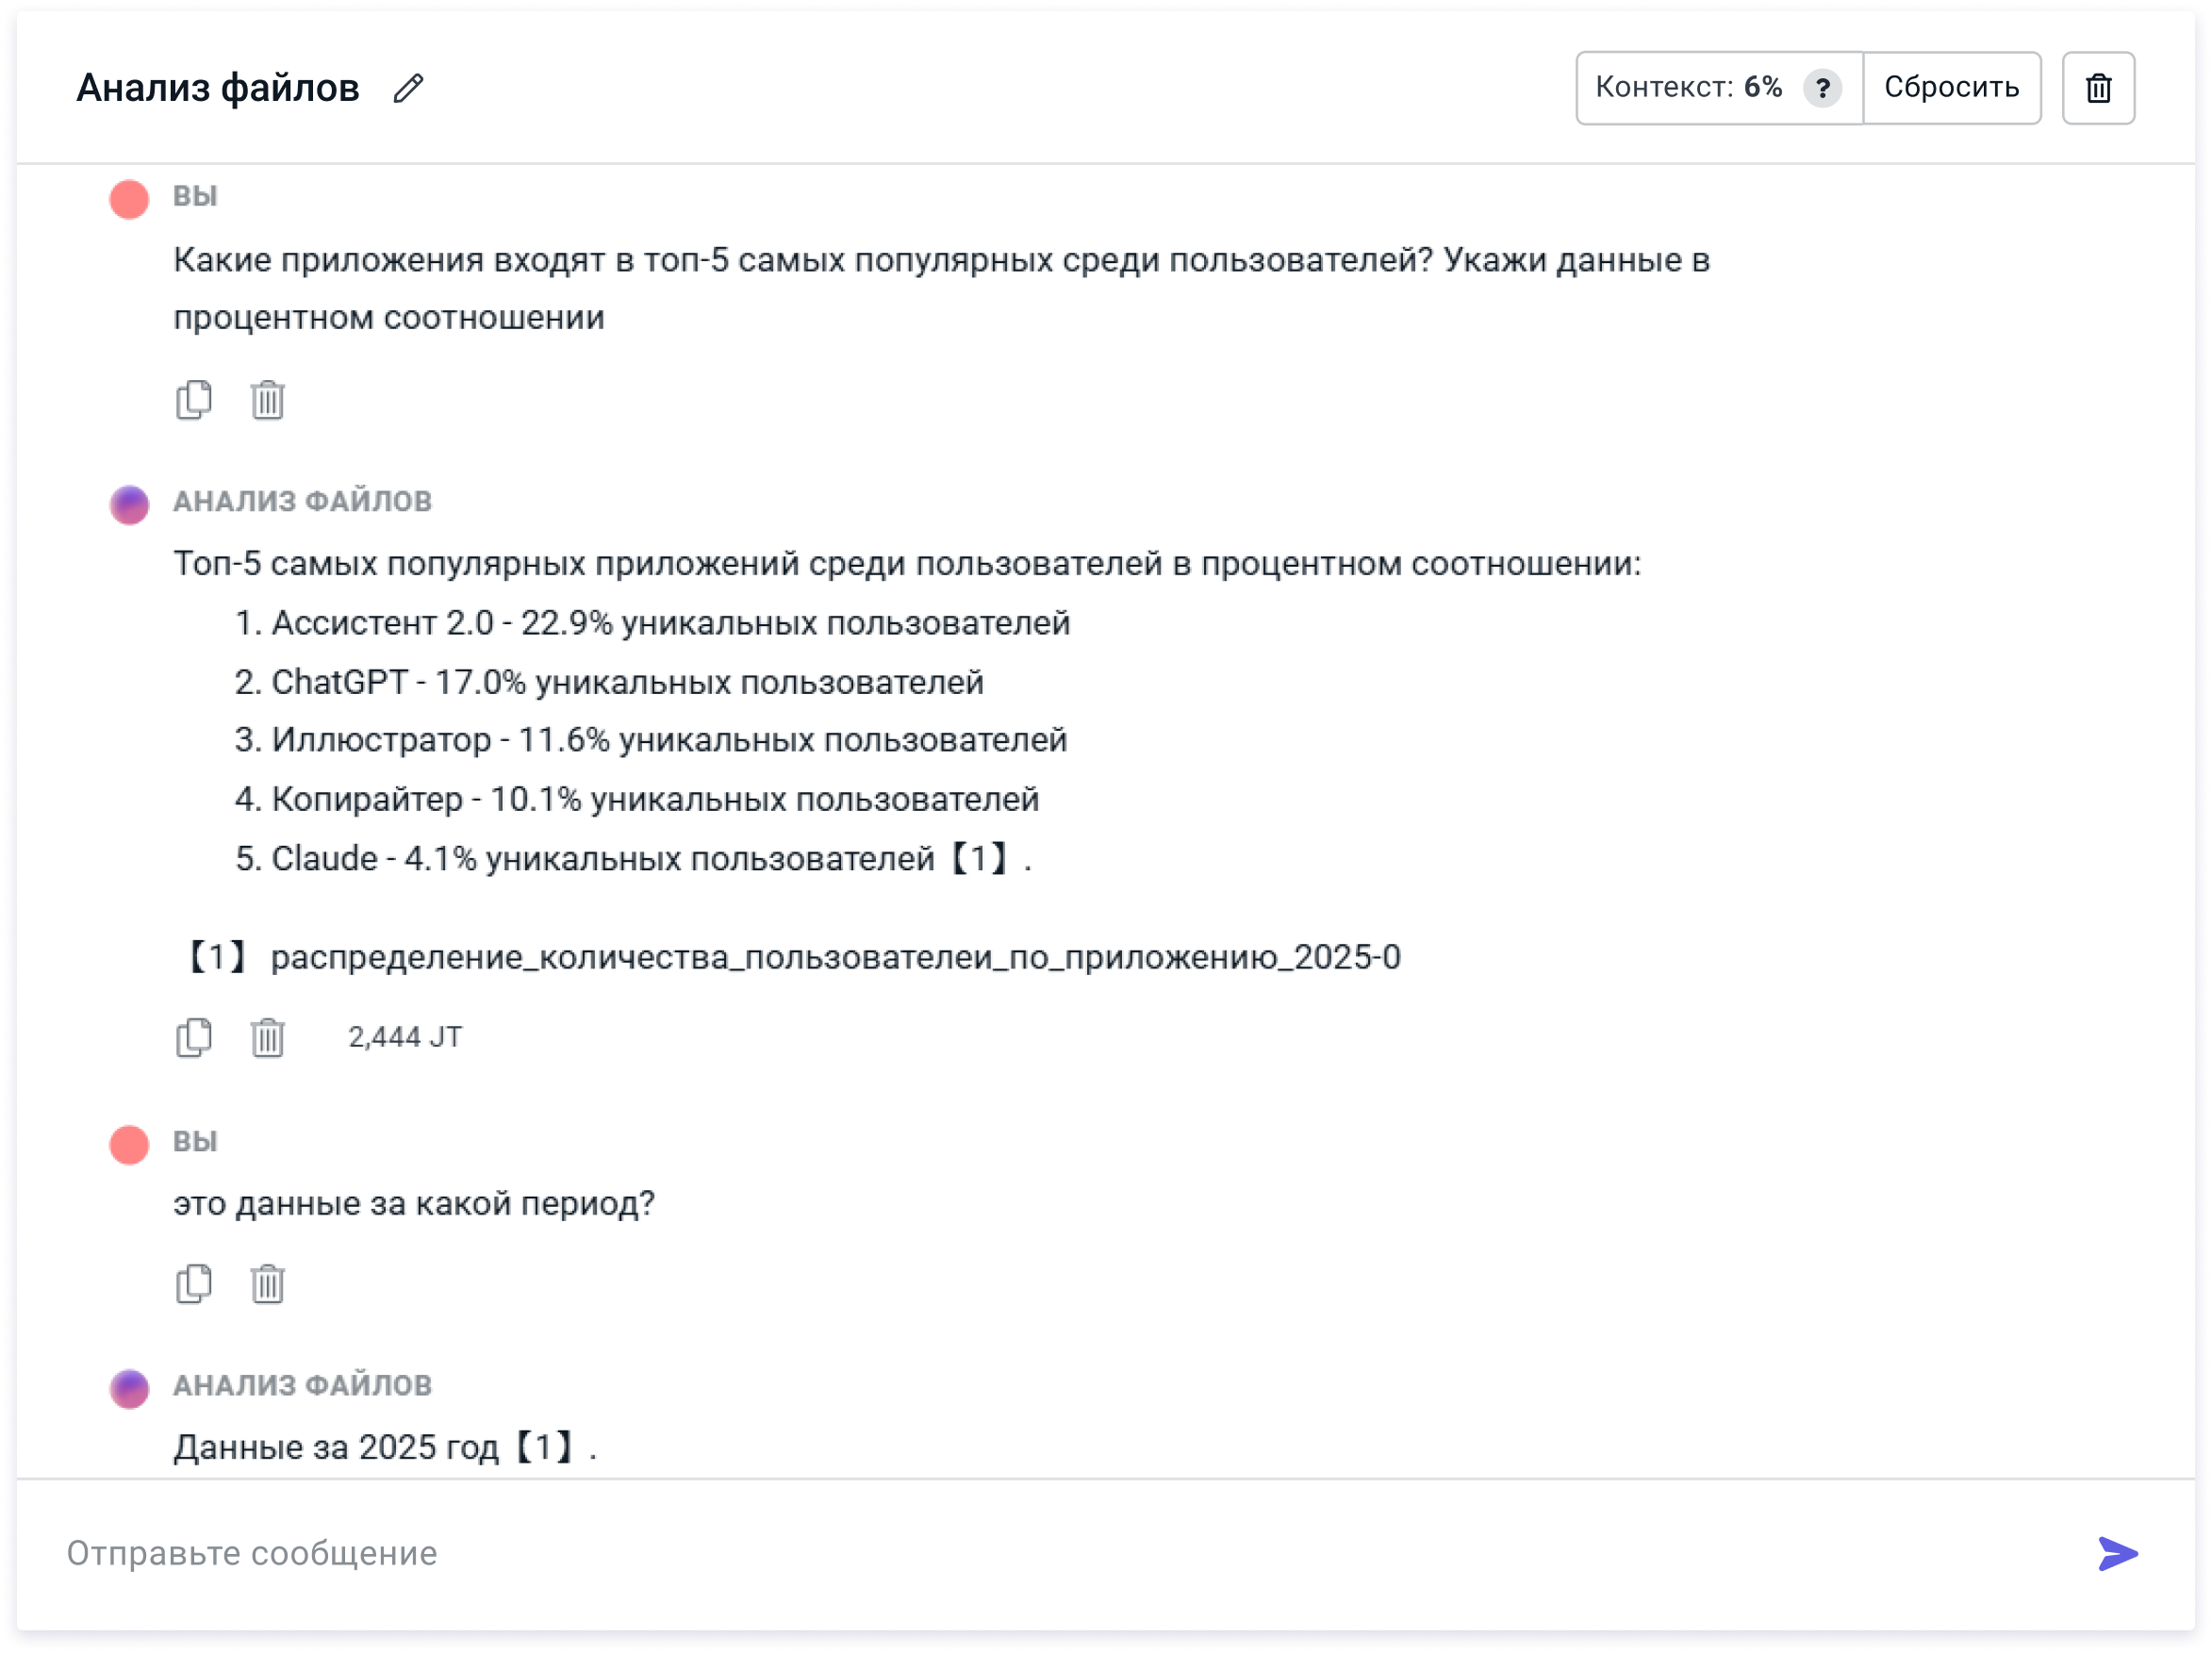Viewport: 2212px width, 1653px height.
Task: Delete the chat with header trash icon
Action: click(2098, 88)
